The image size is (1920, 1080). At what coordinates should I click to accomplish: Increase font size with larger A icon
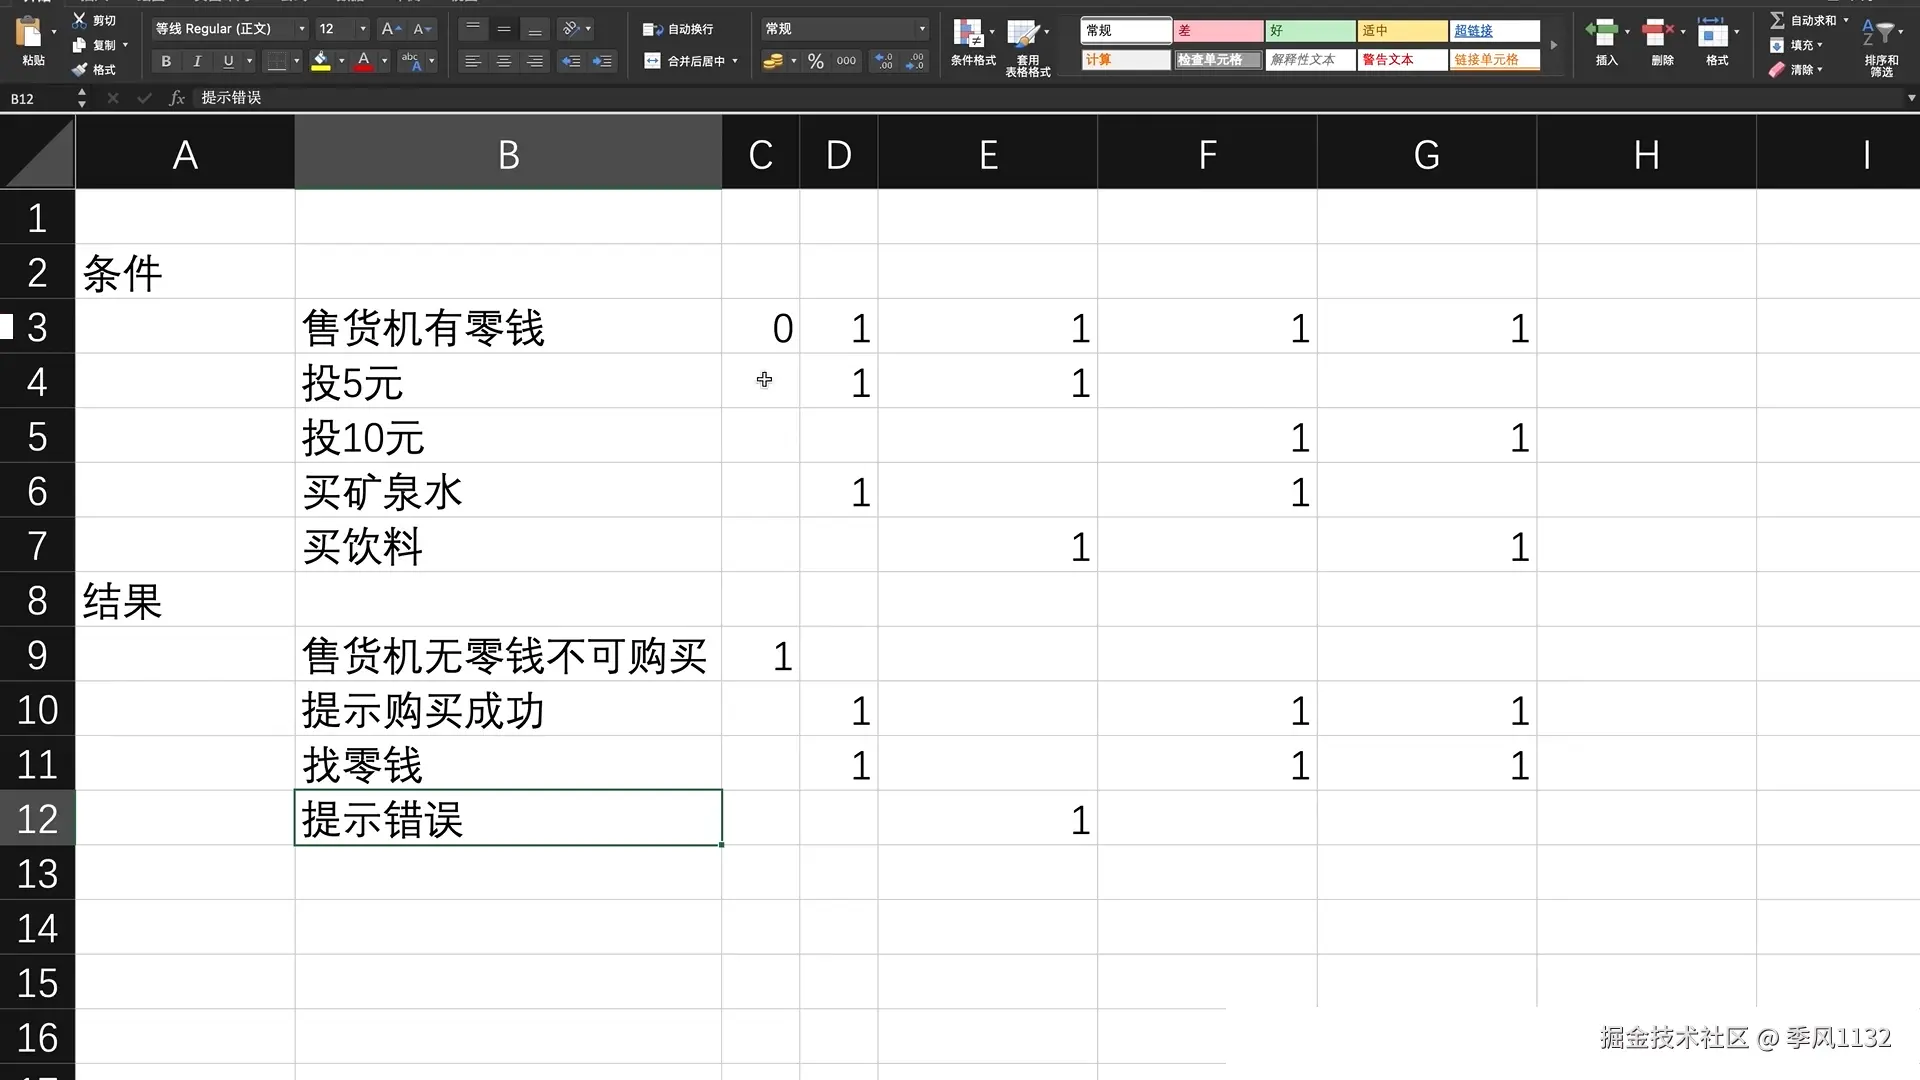(391, 29)
